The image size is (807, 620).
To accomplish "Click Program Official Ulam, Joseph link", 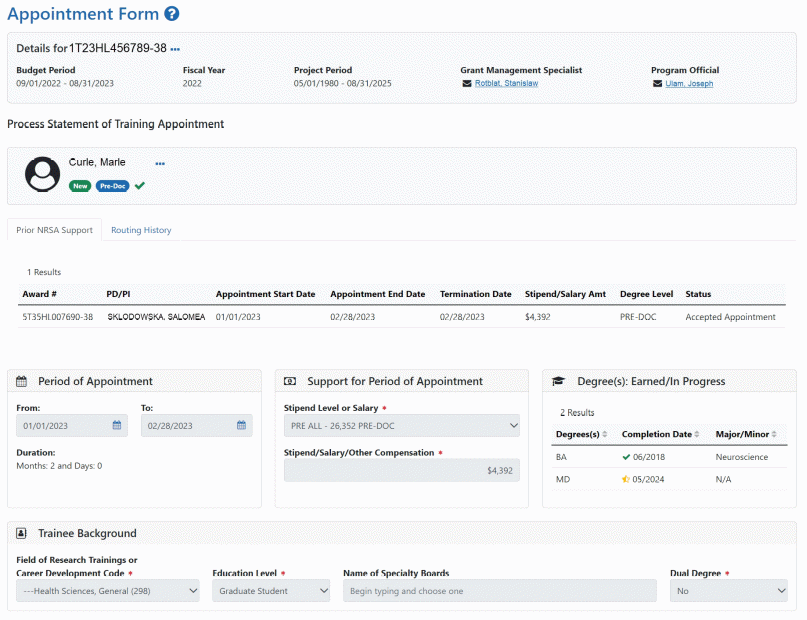I will pos(689,84).
